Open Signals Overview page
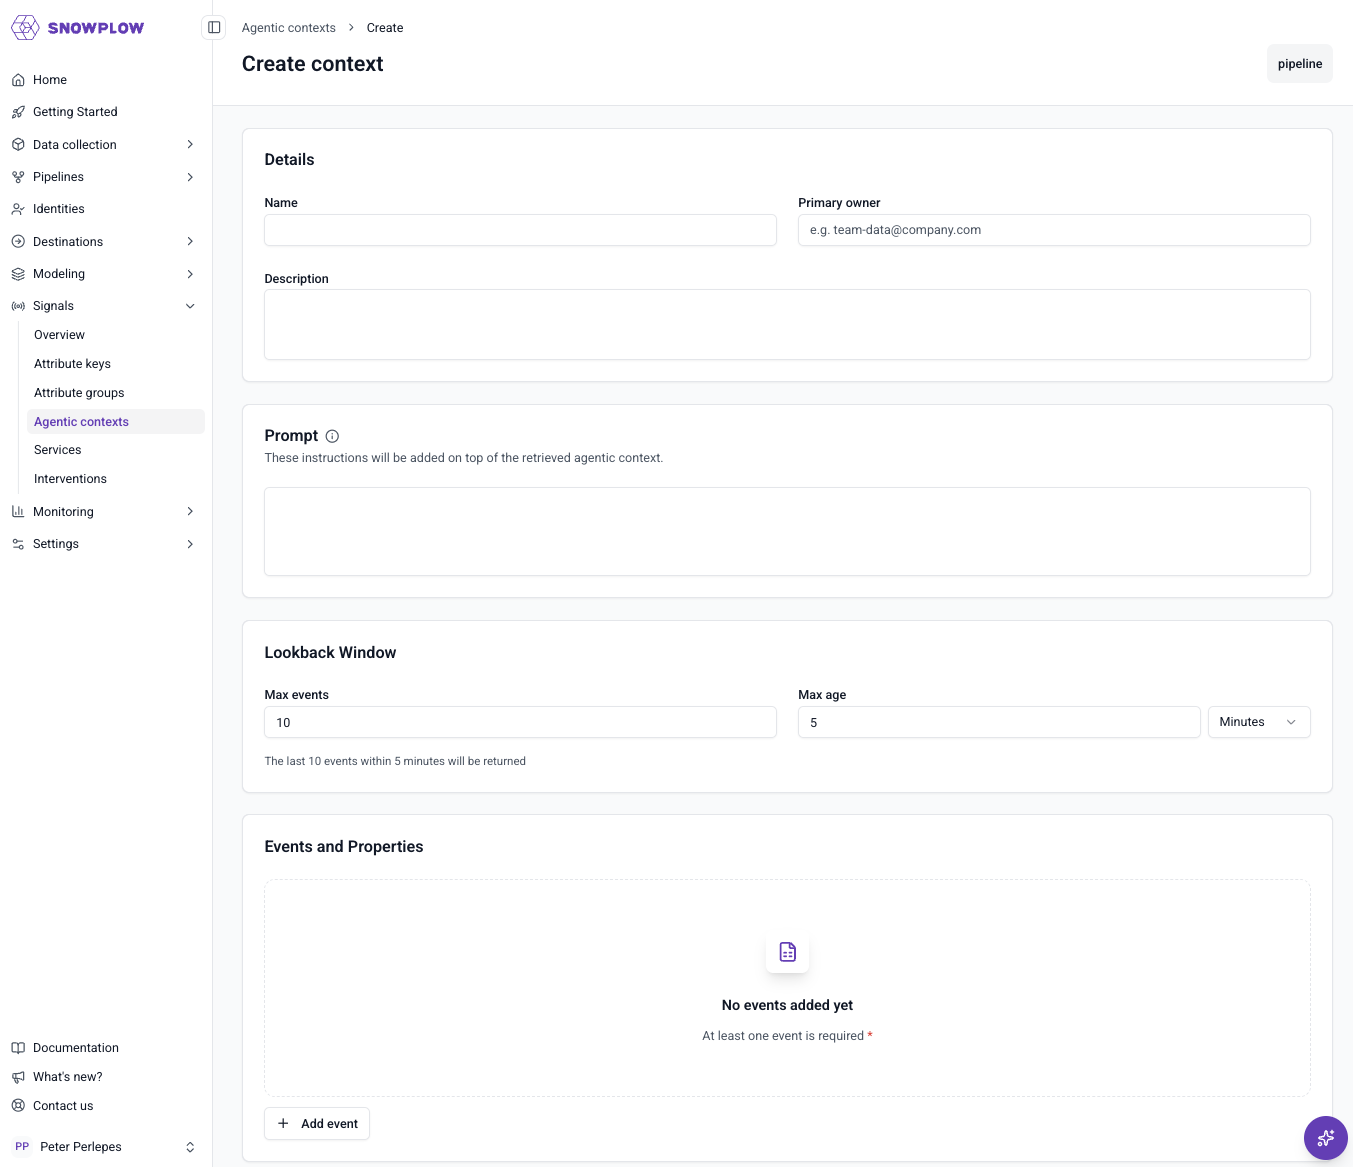 pos(59,335)
